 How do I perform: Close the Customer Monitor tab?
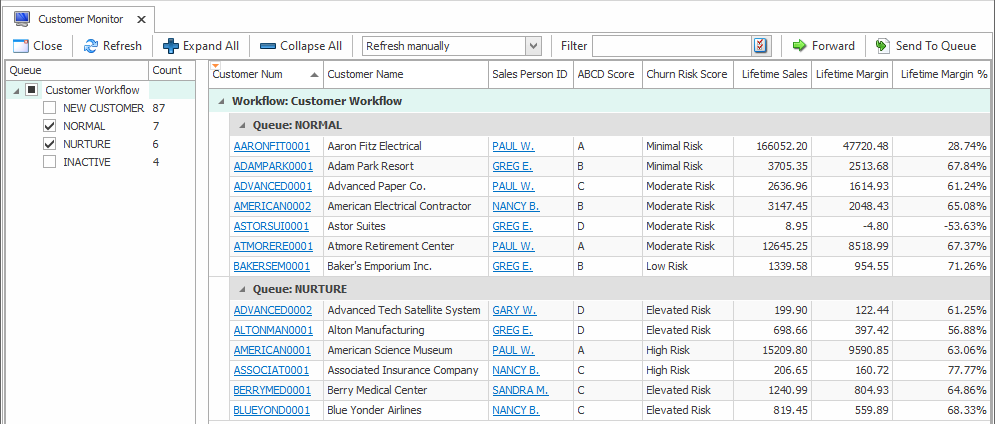click(140, 19)
